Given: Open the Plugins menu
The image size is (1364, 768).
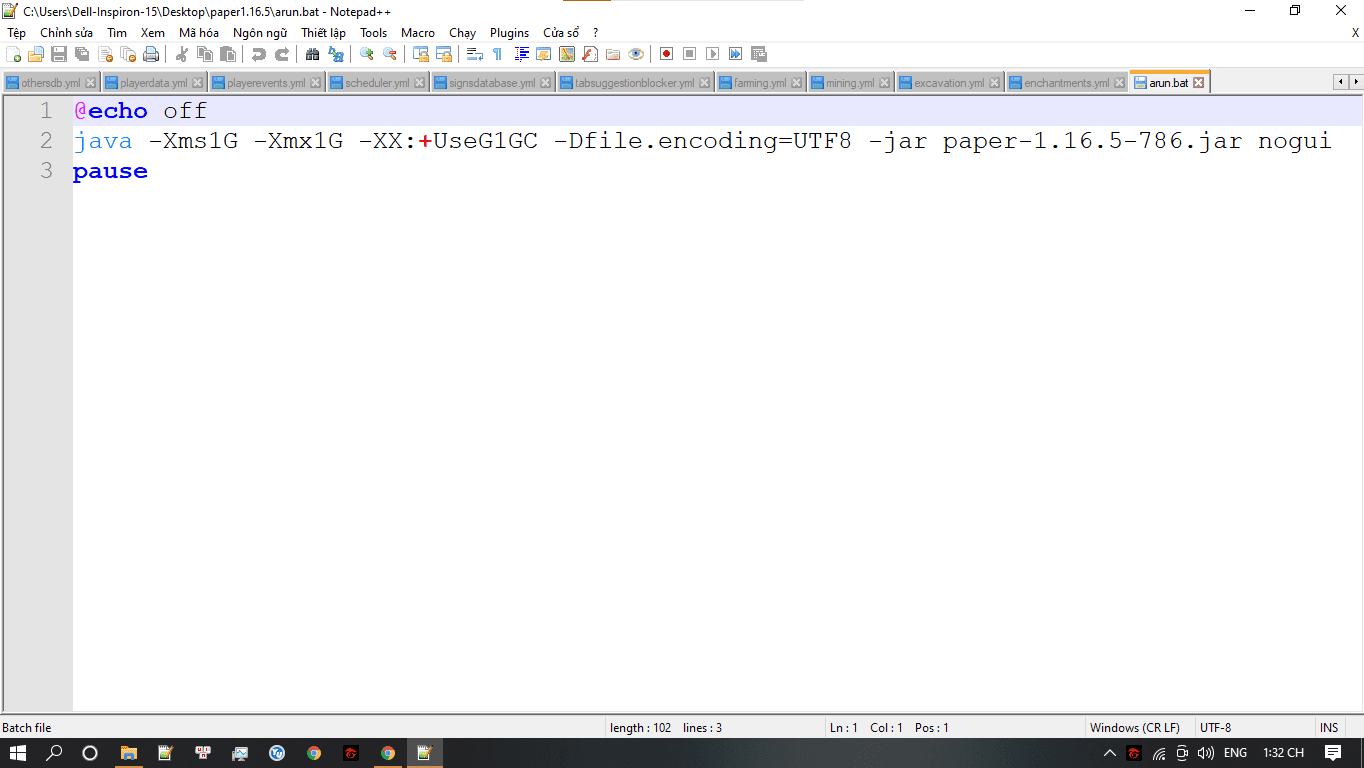Looking at the screenshot, I should click(510, 33).
